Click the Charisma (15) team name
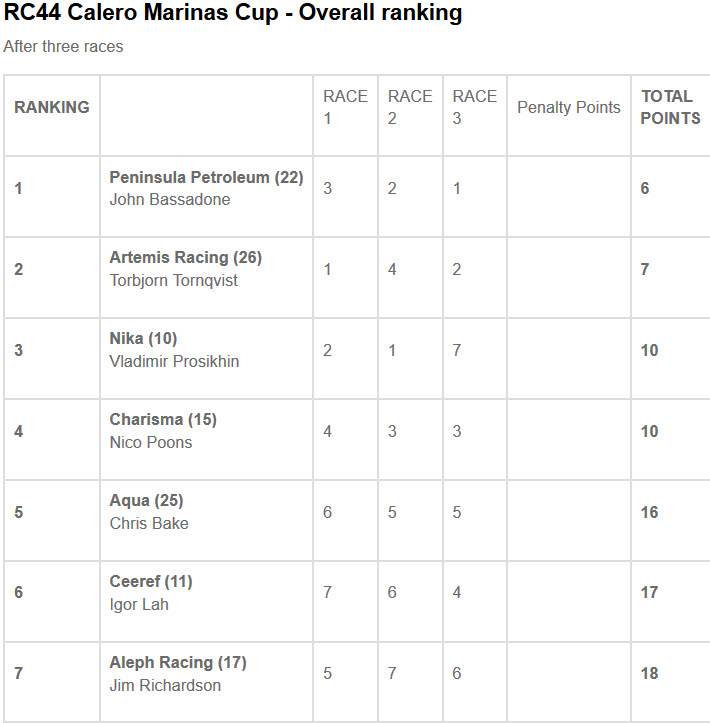Screen dimensions: 710x723 (x=163, y=420)
